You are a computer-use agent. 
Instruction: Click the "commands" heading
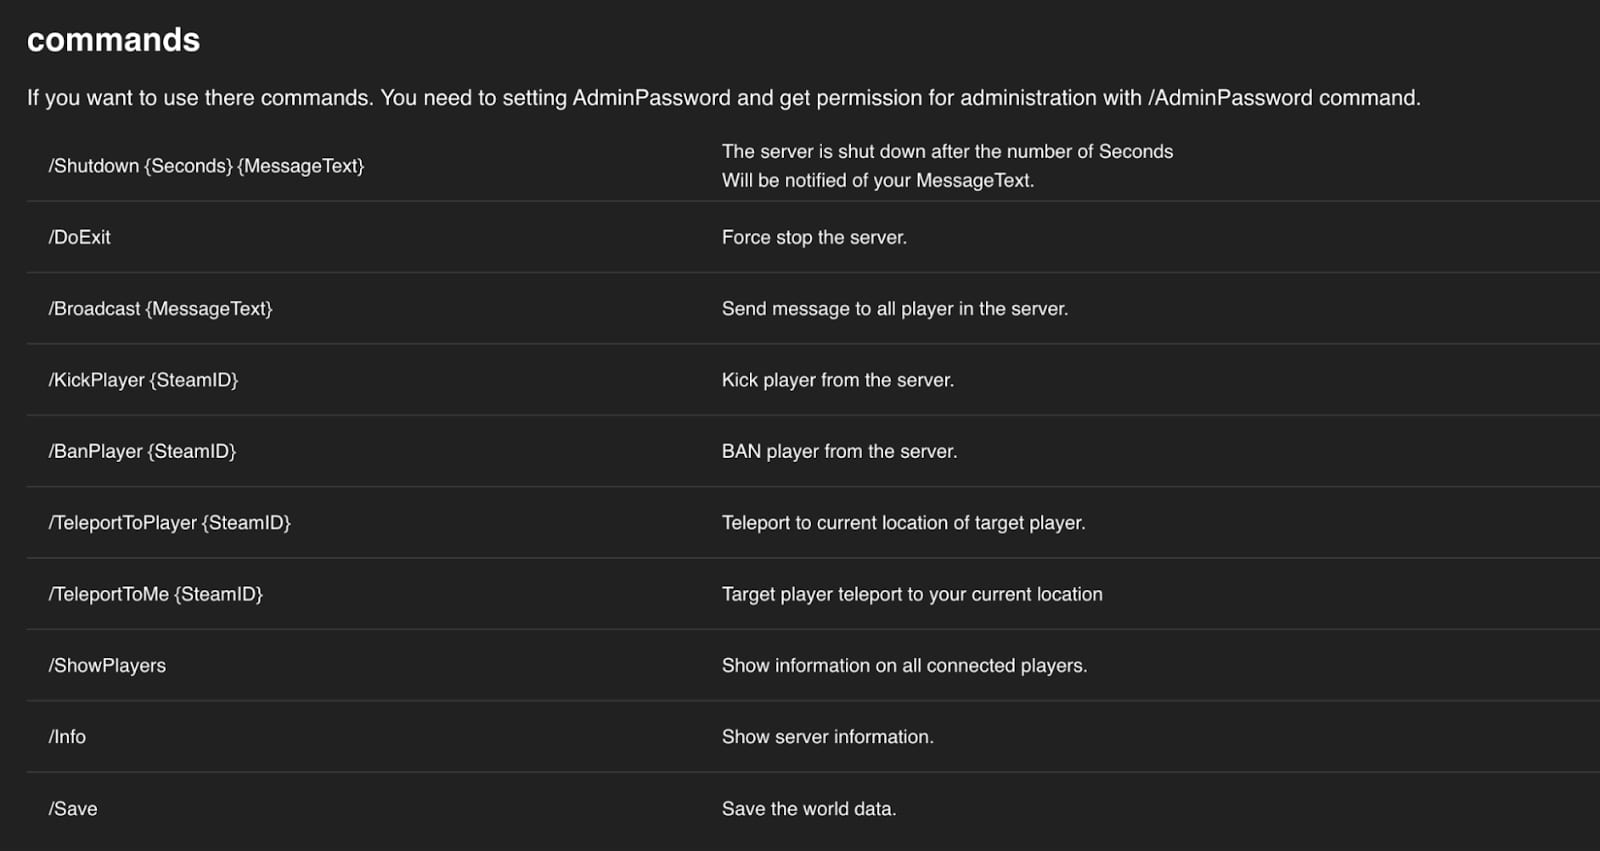[x=113, y=40]
